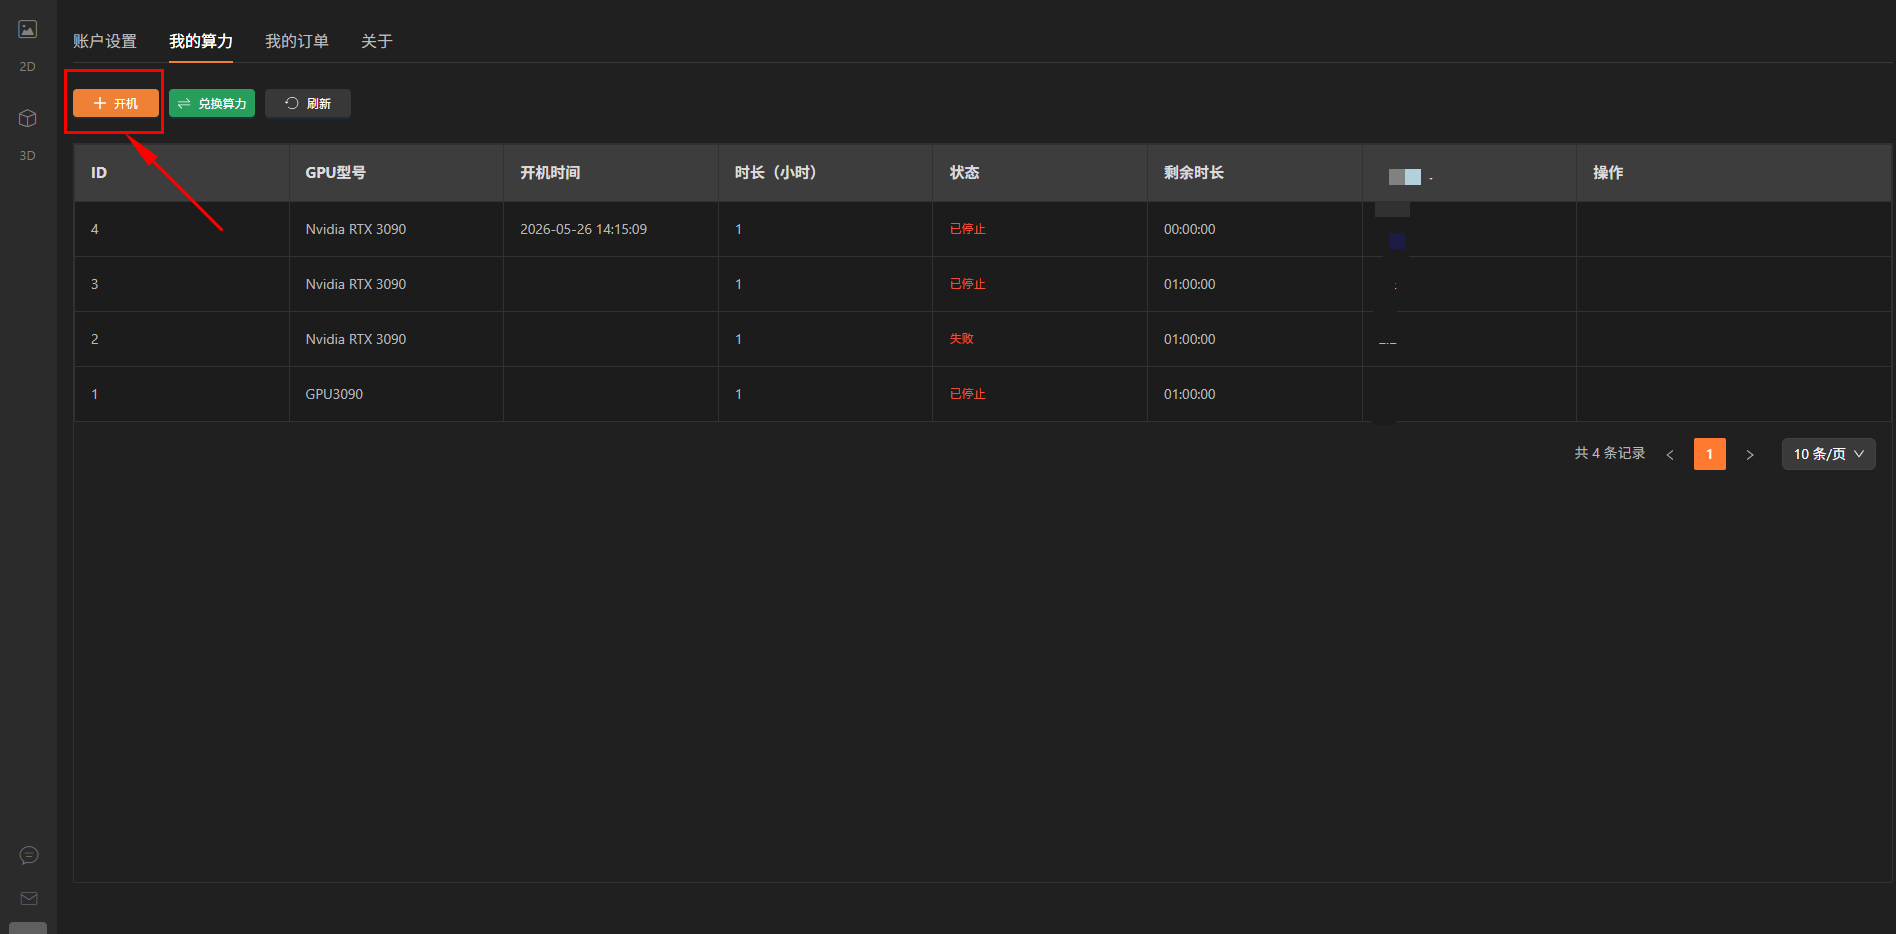Click ID 1 in the table
This screenshot has width=1896, height=934.
tap(95, 394)
